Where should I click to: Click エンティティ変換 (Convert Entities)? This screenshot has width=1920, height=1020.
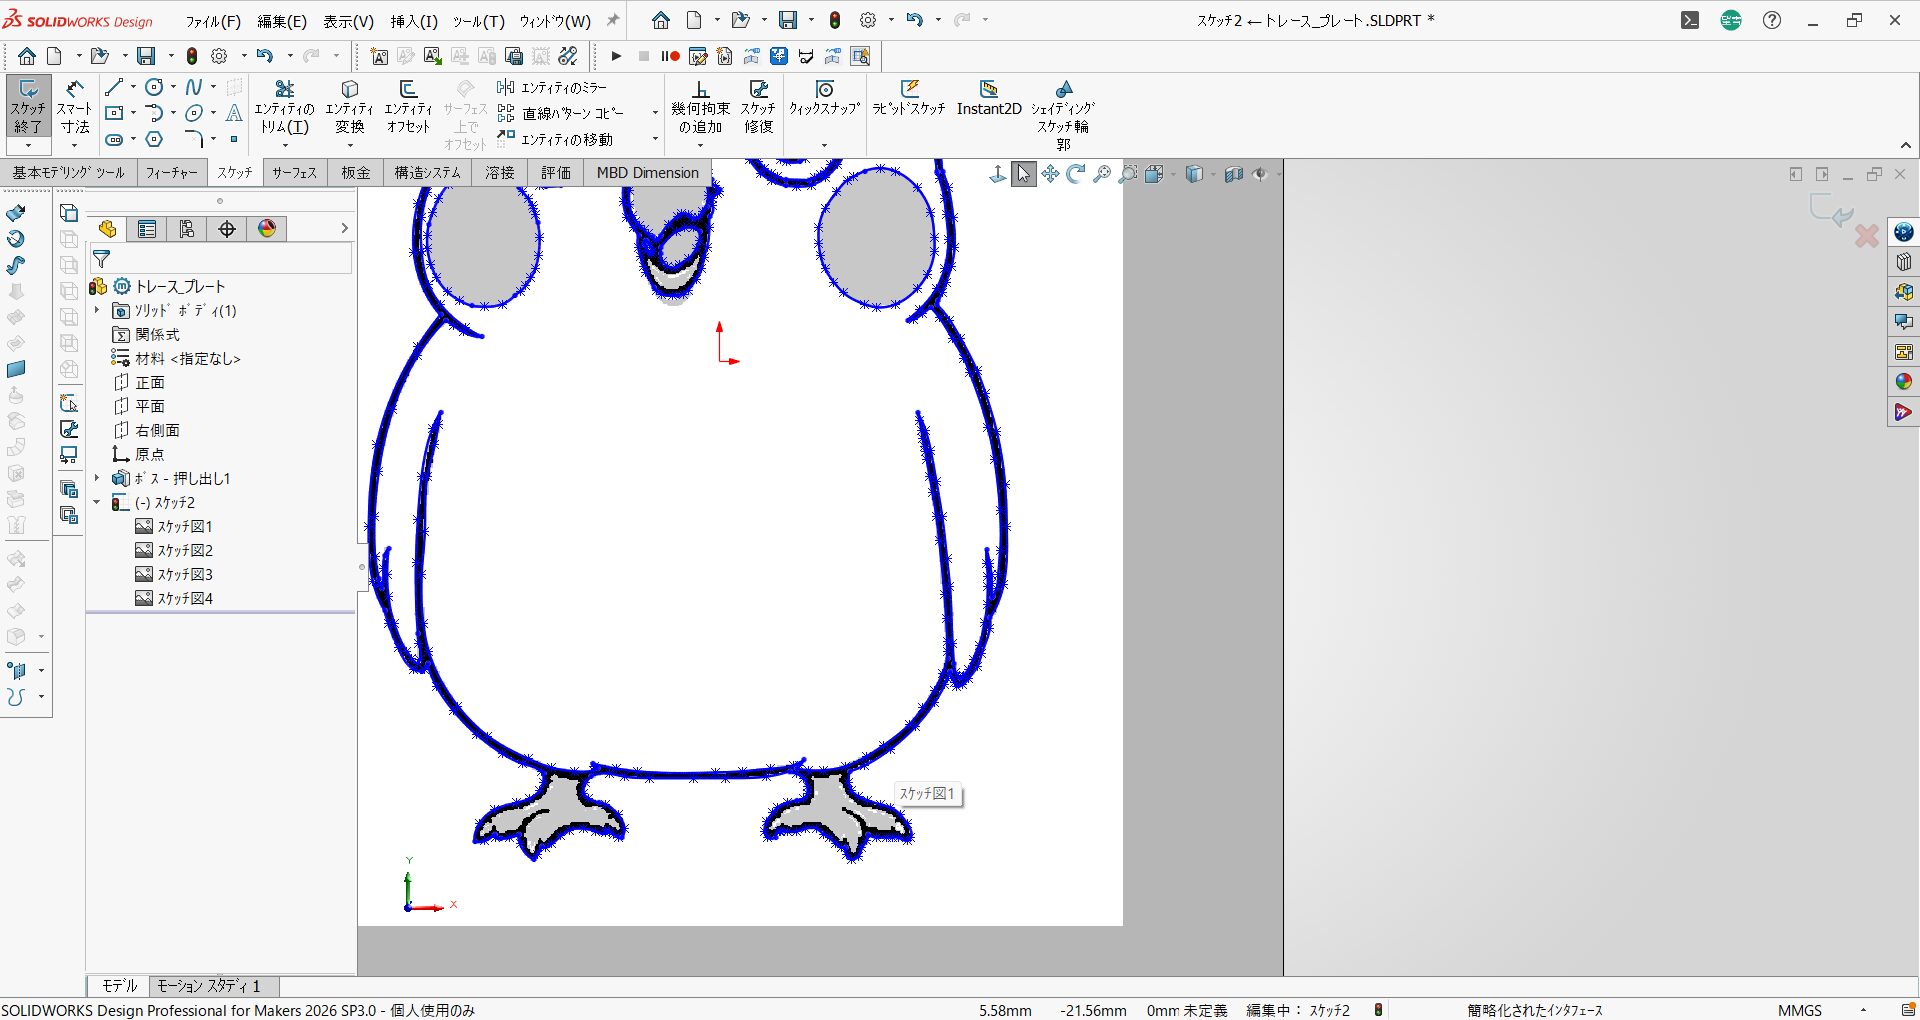[x=350, y=107]
